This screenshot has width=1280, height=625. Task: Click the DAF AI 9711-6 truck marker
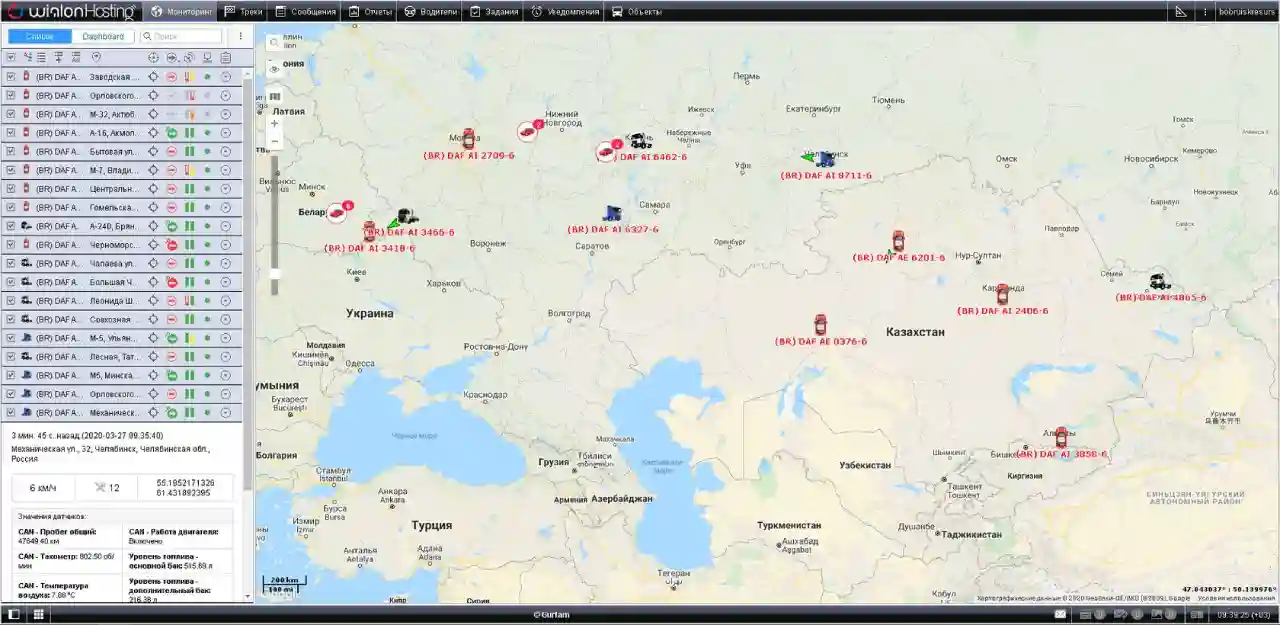coord(824,159)
